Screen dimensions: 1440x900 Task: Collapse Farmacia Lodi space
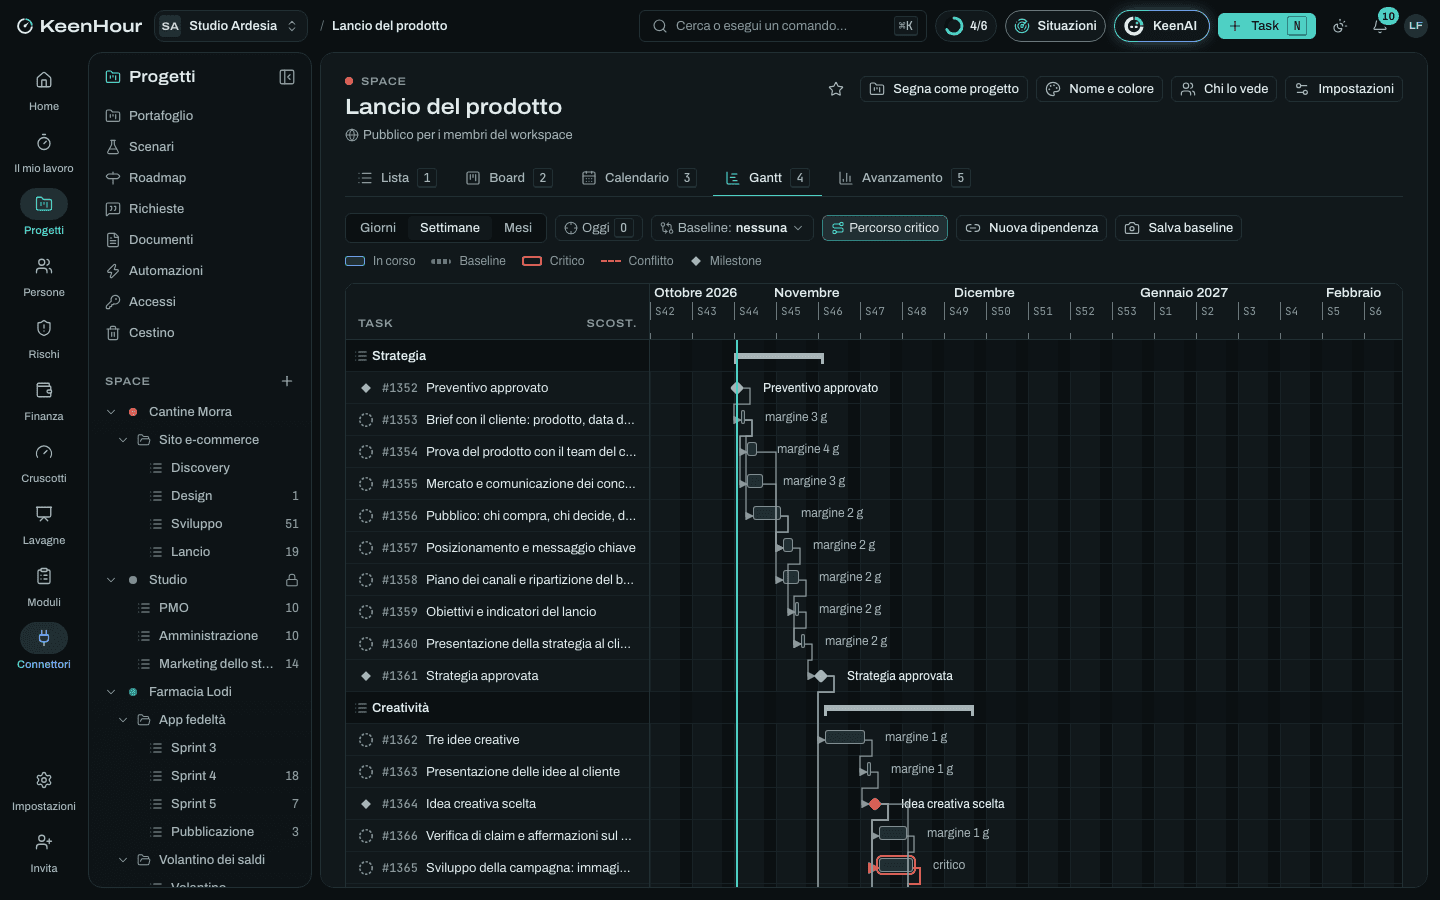coord(111,692)
